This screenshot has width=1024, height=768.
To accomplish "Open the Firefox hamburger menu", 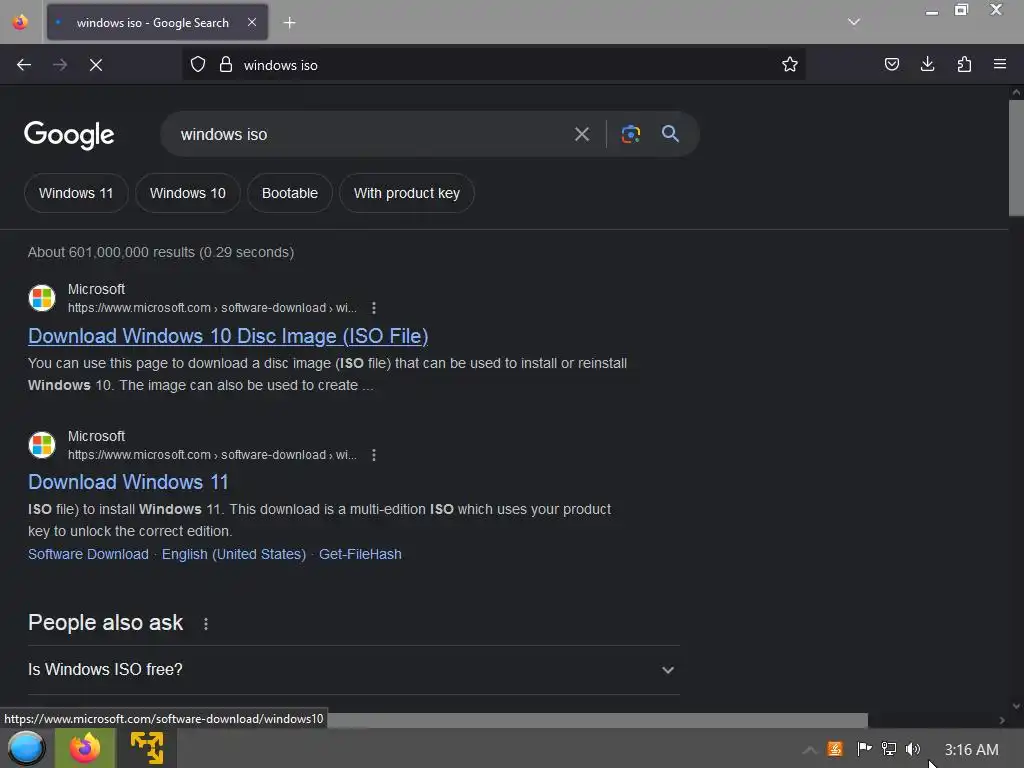I will [1000, 64].
